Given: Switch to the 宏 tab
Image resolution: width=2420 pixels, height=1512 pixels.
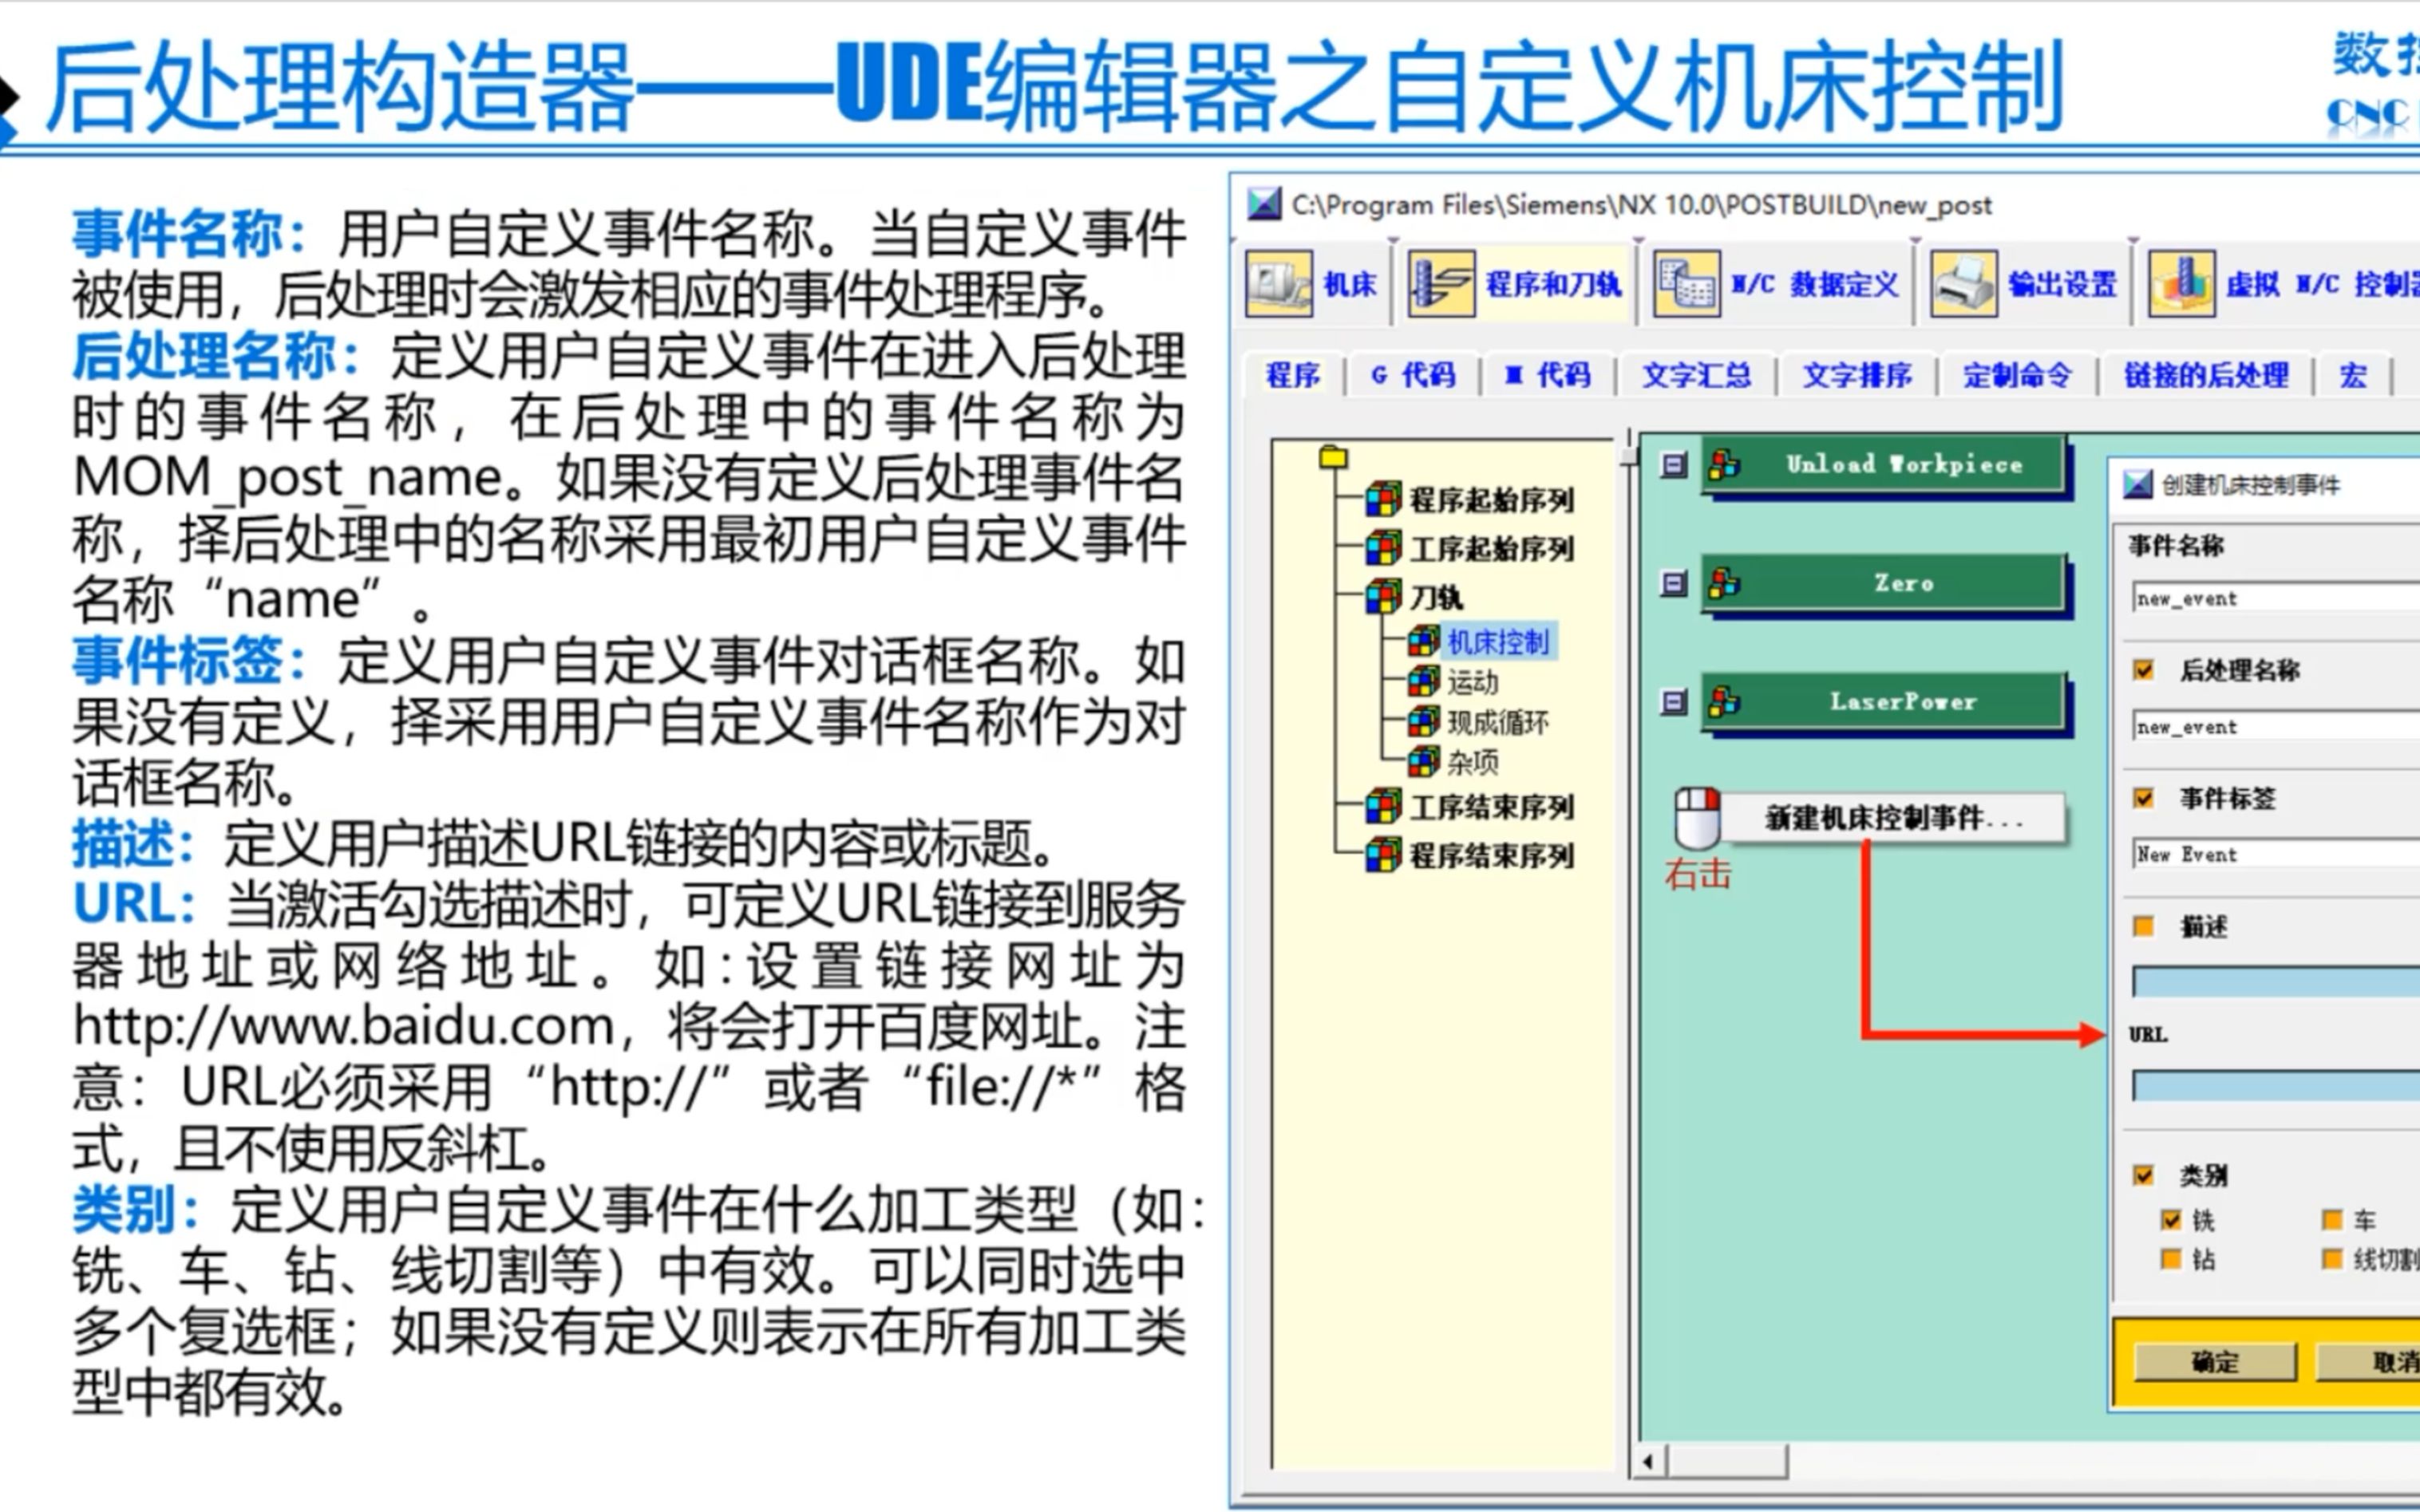Looking at the screenshot, I should coord(2352,375).
